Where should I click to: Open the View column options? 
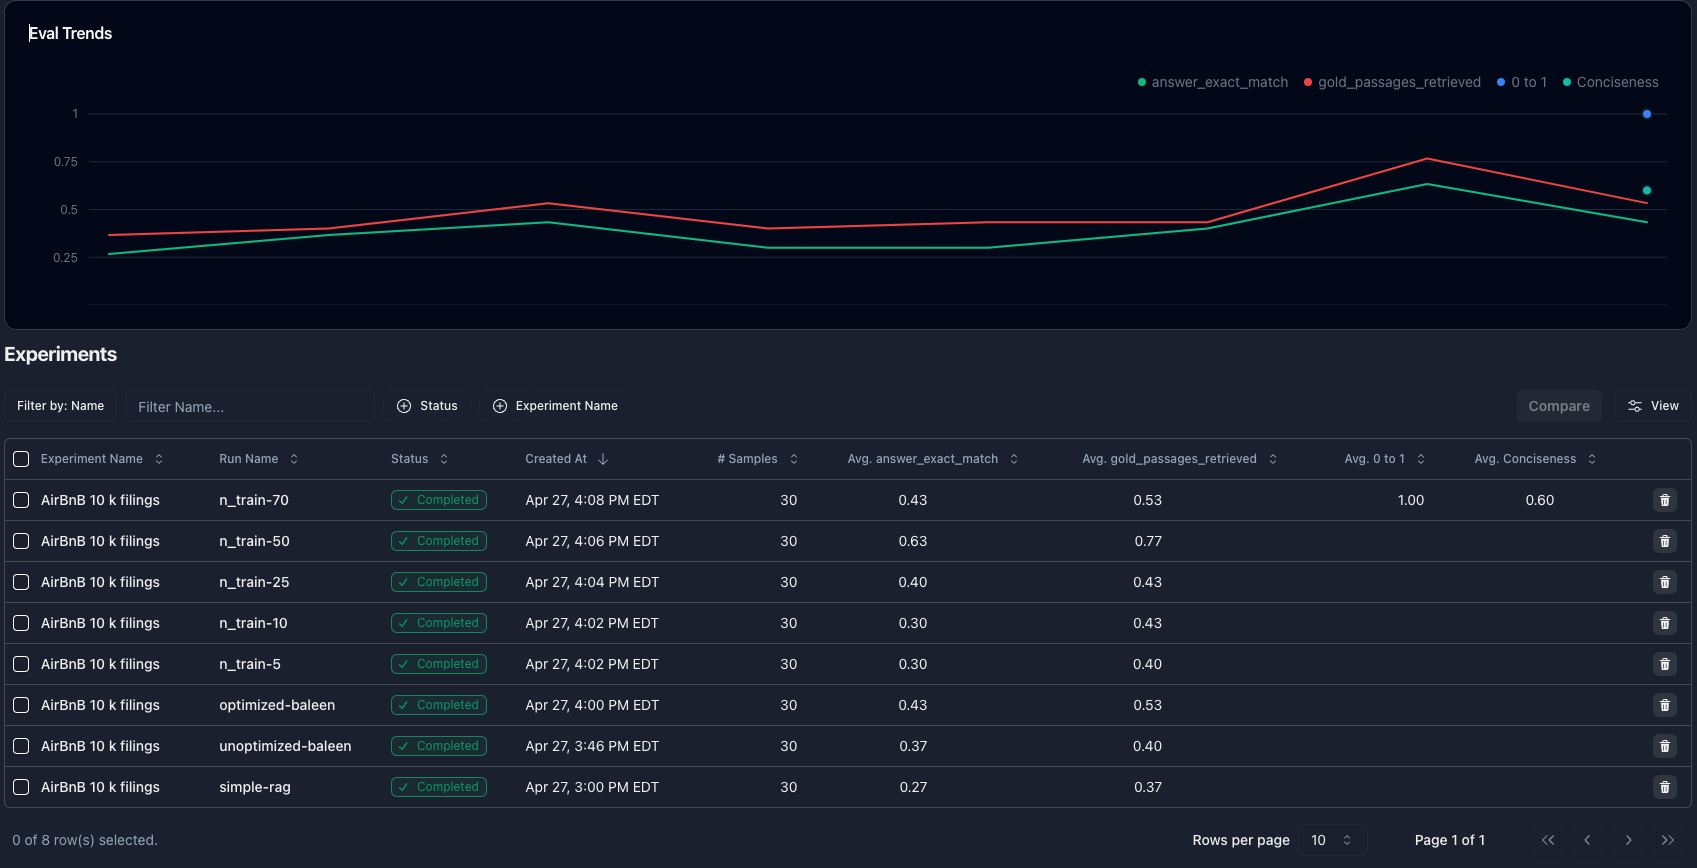click(1653, 406)
